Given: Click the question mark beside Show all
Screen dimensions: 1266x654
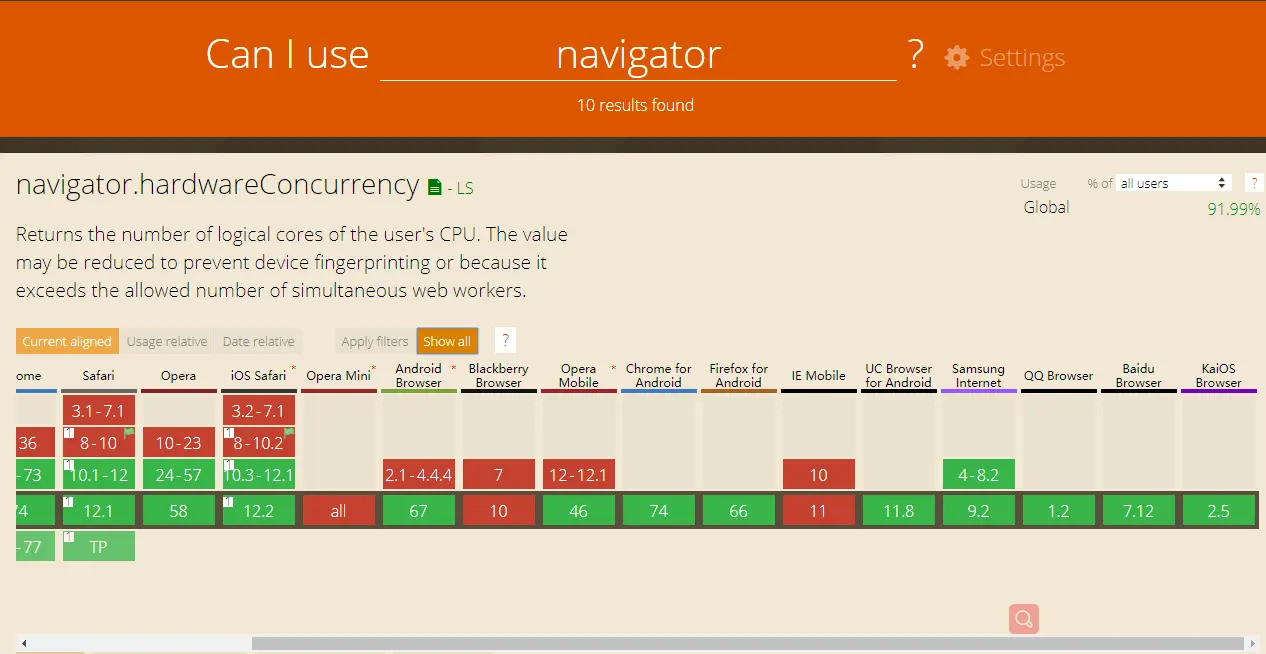Looking at the screenshot, I should [x=505, y=341].
